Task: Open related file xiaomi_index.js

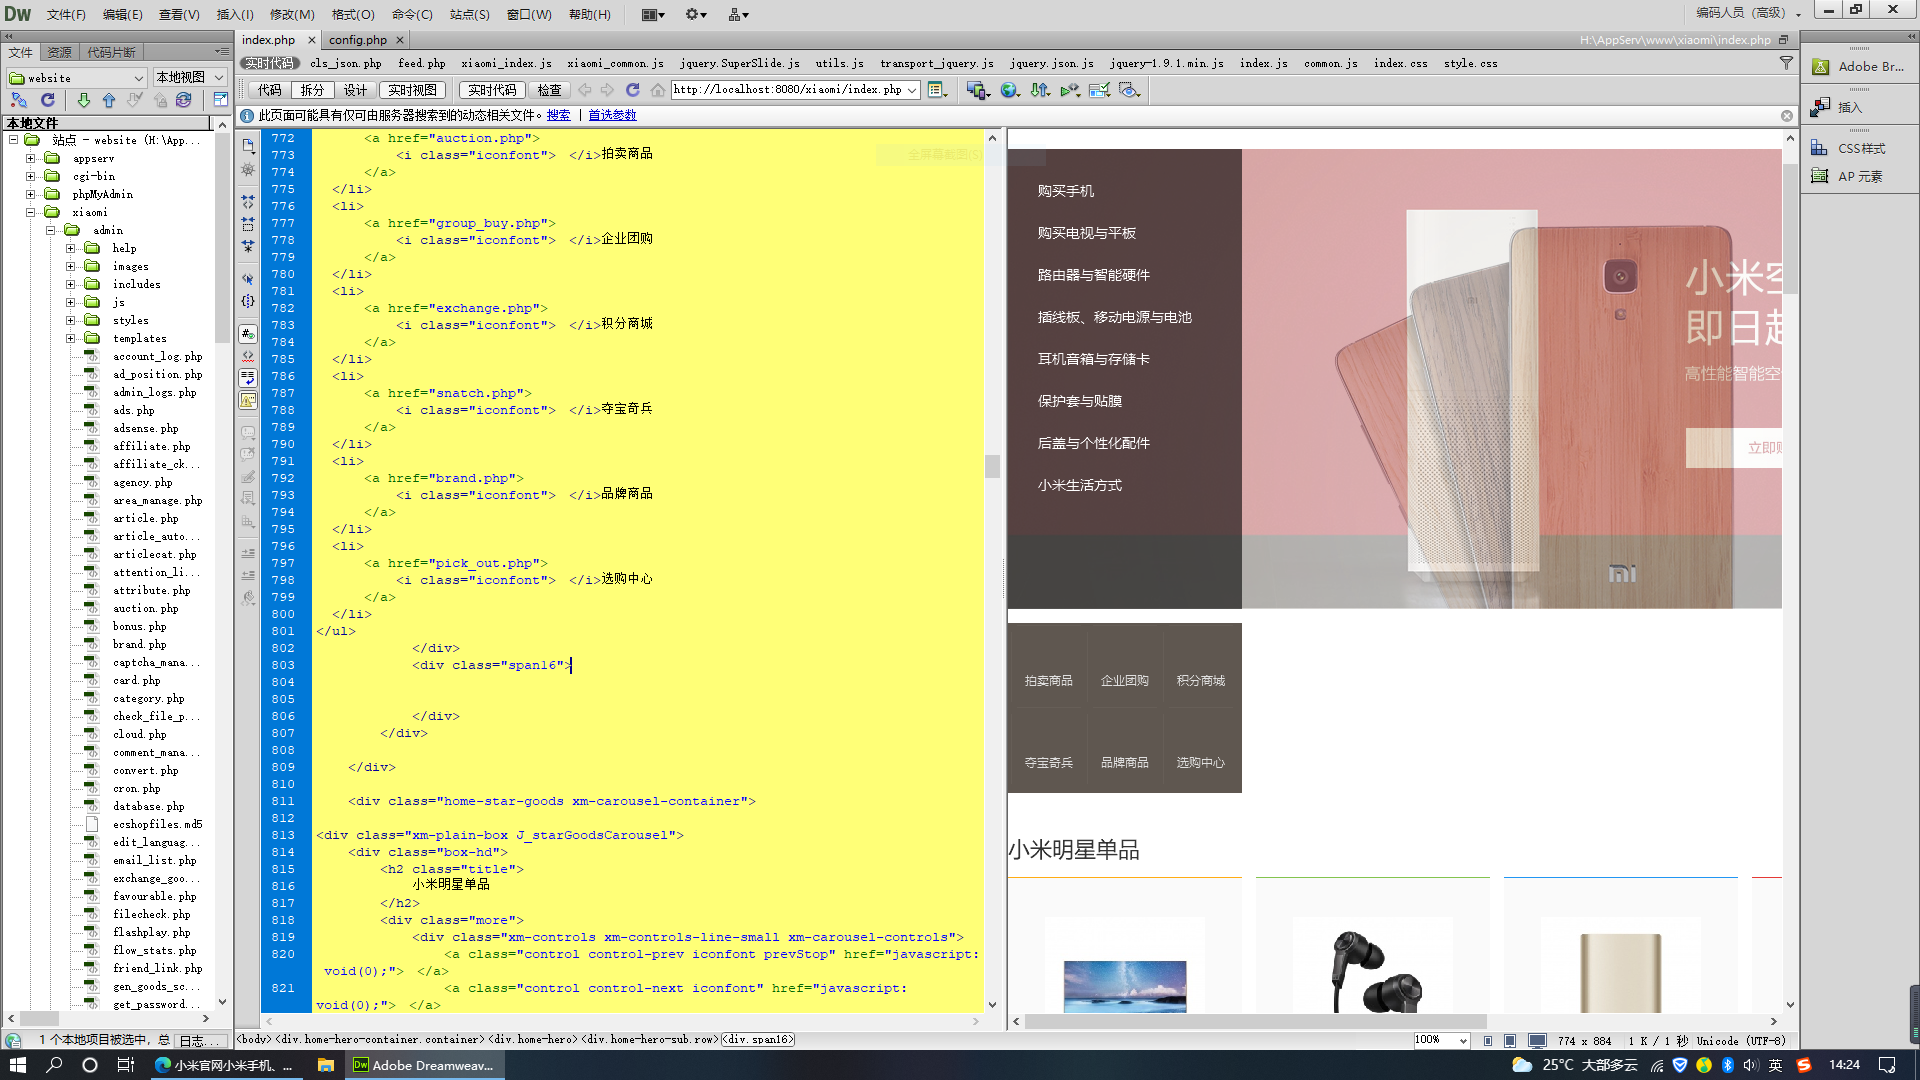Action: (506, 63)
